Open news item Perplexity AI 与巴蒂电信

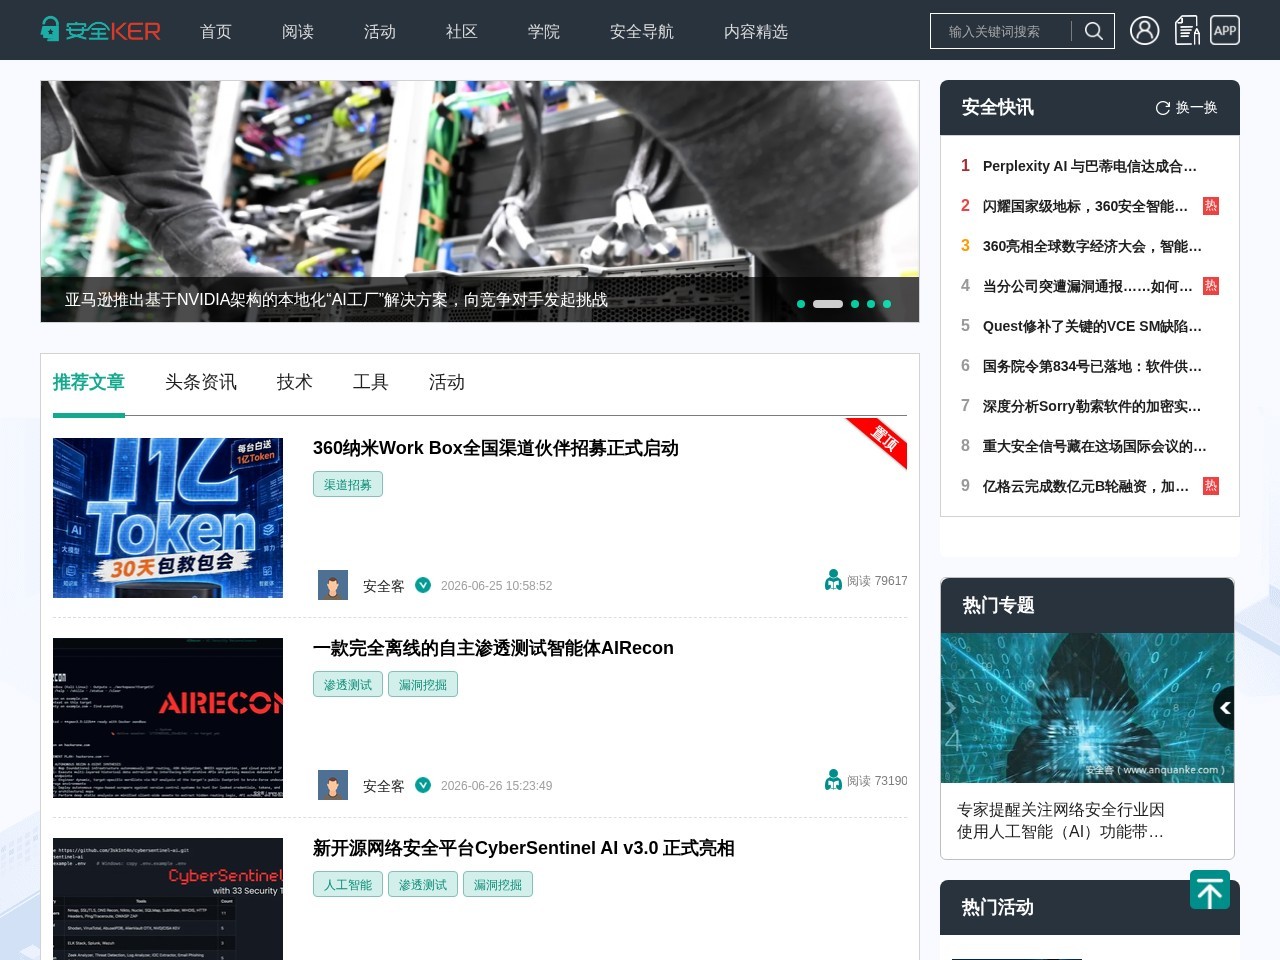[1090, 166]
